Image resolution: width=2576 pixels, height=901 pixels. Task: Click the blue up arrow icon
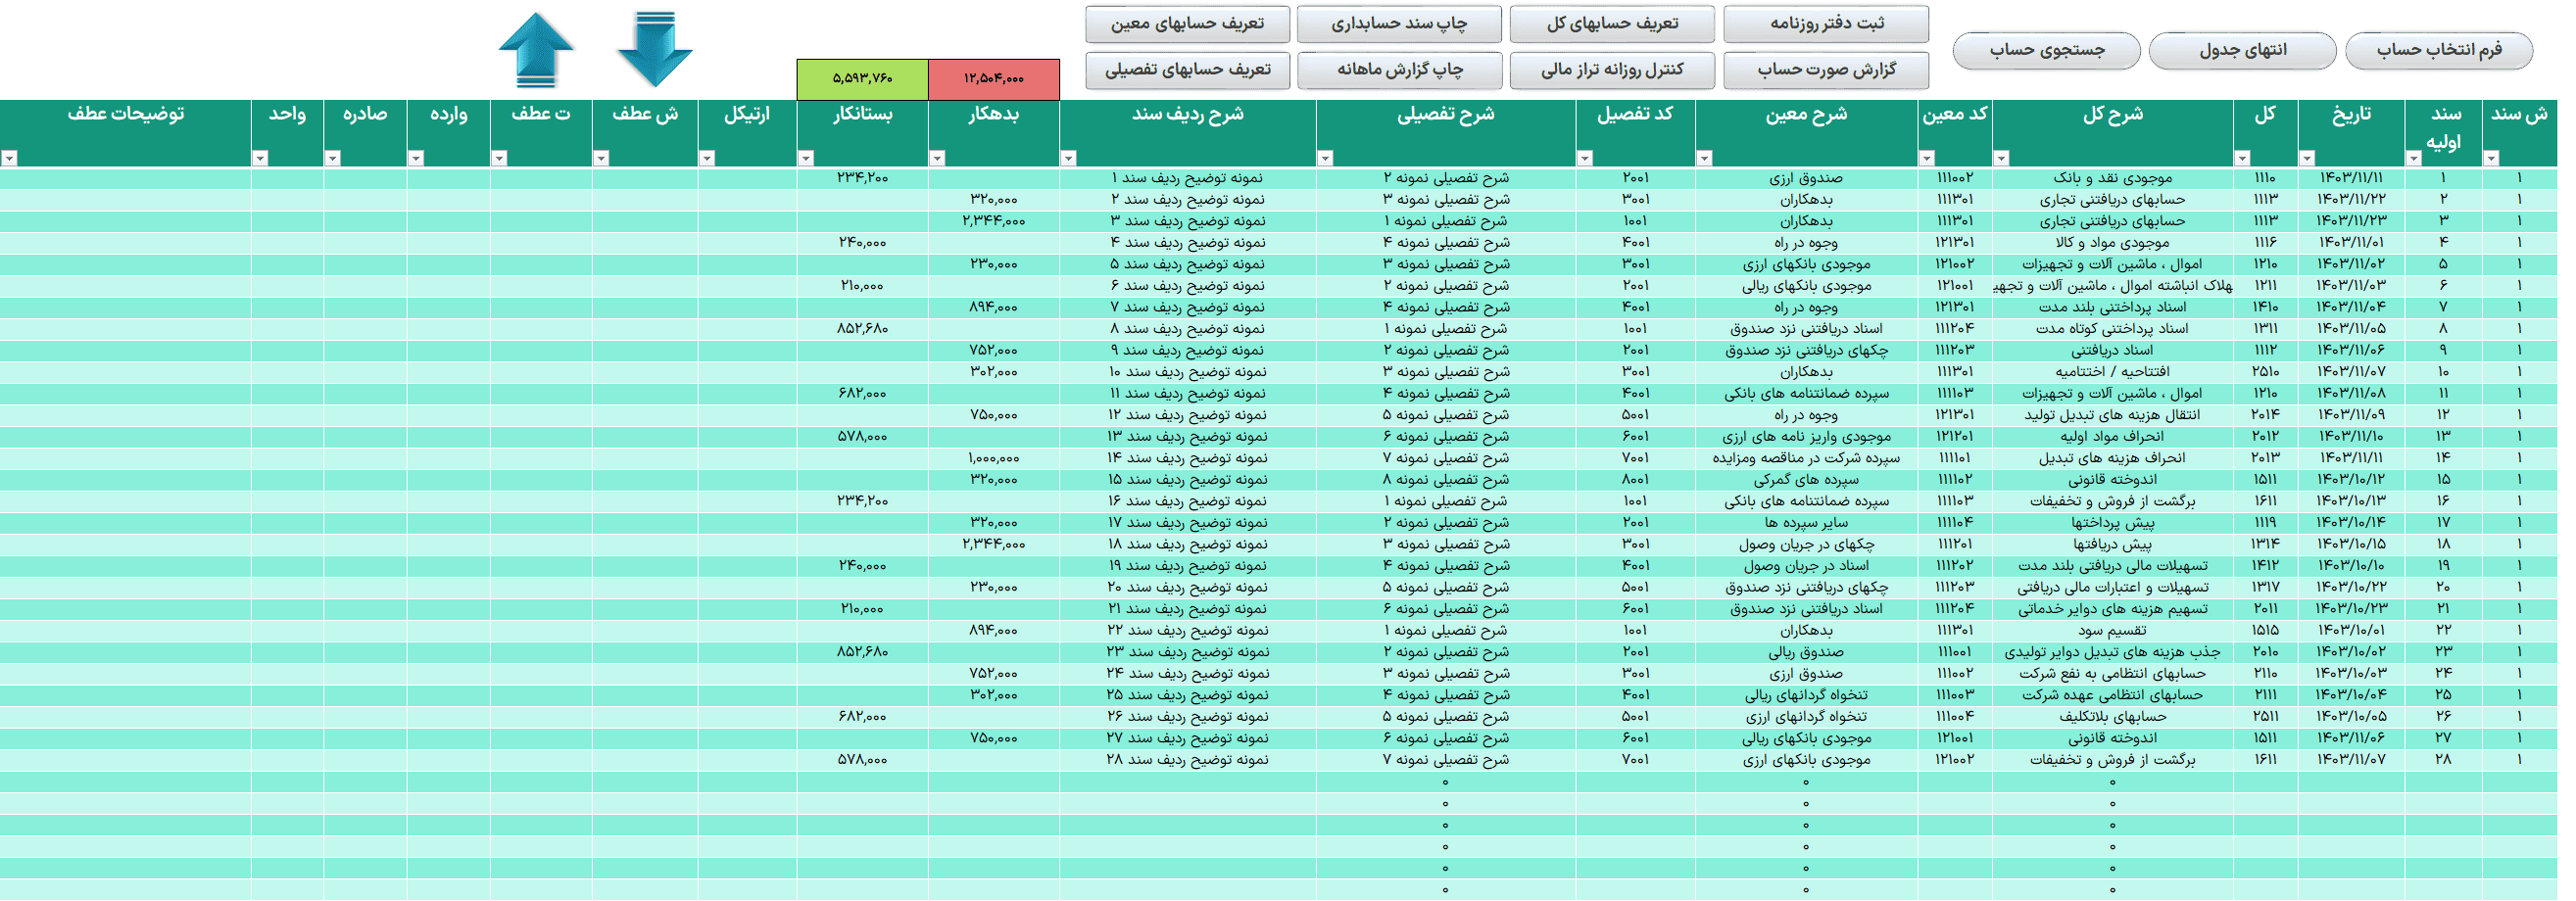[536, 50]
